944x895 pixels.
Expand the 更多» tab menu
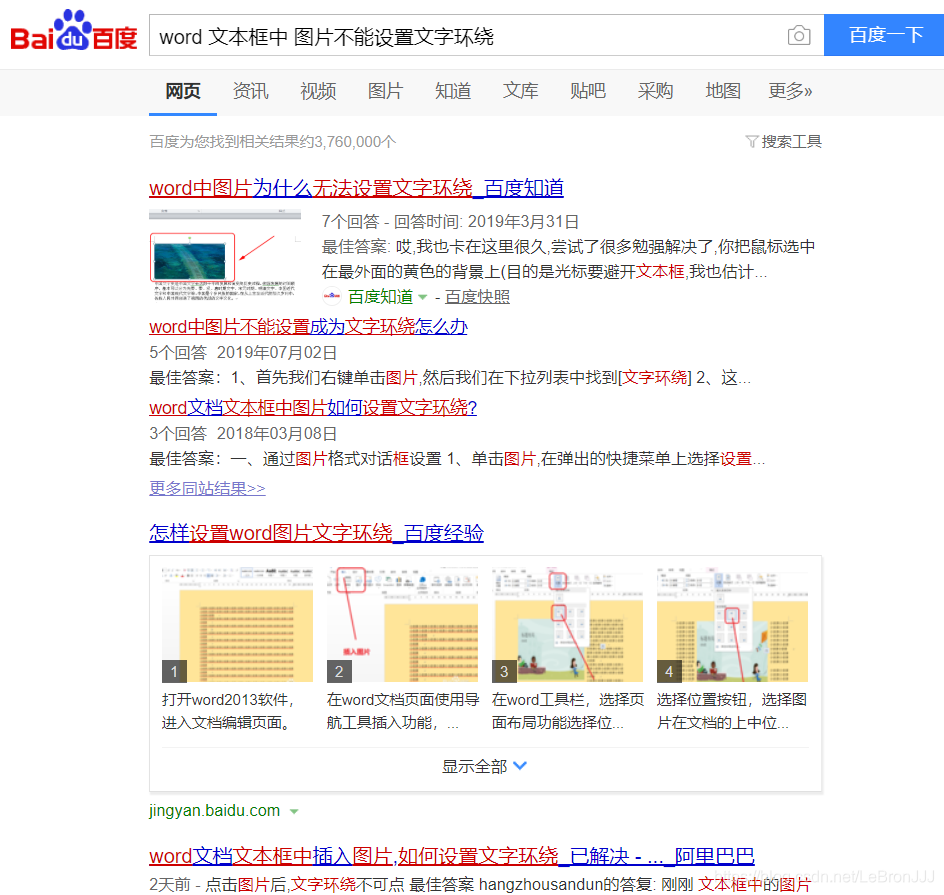click(x=790, y=91)
